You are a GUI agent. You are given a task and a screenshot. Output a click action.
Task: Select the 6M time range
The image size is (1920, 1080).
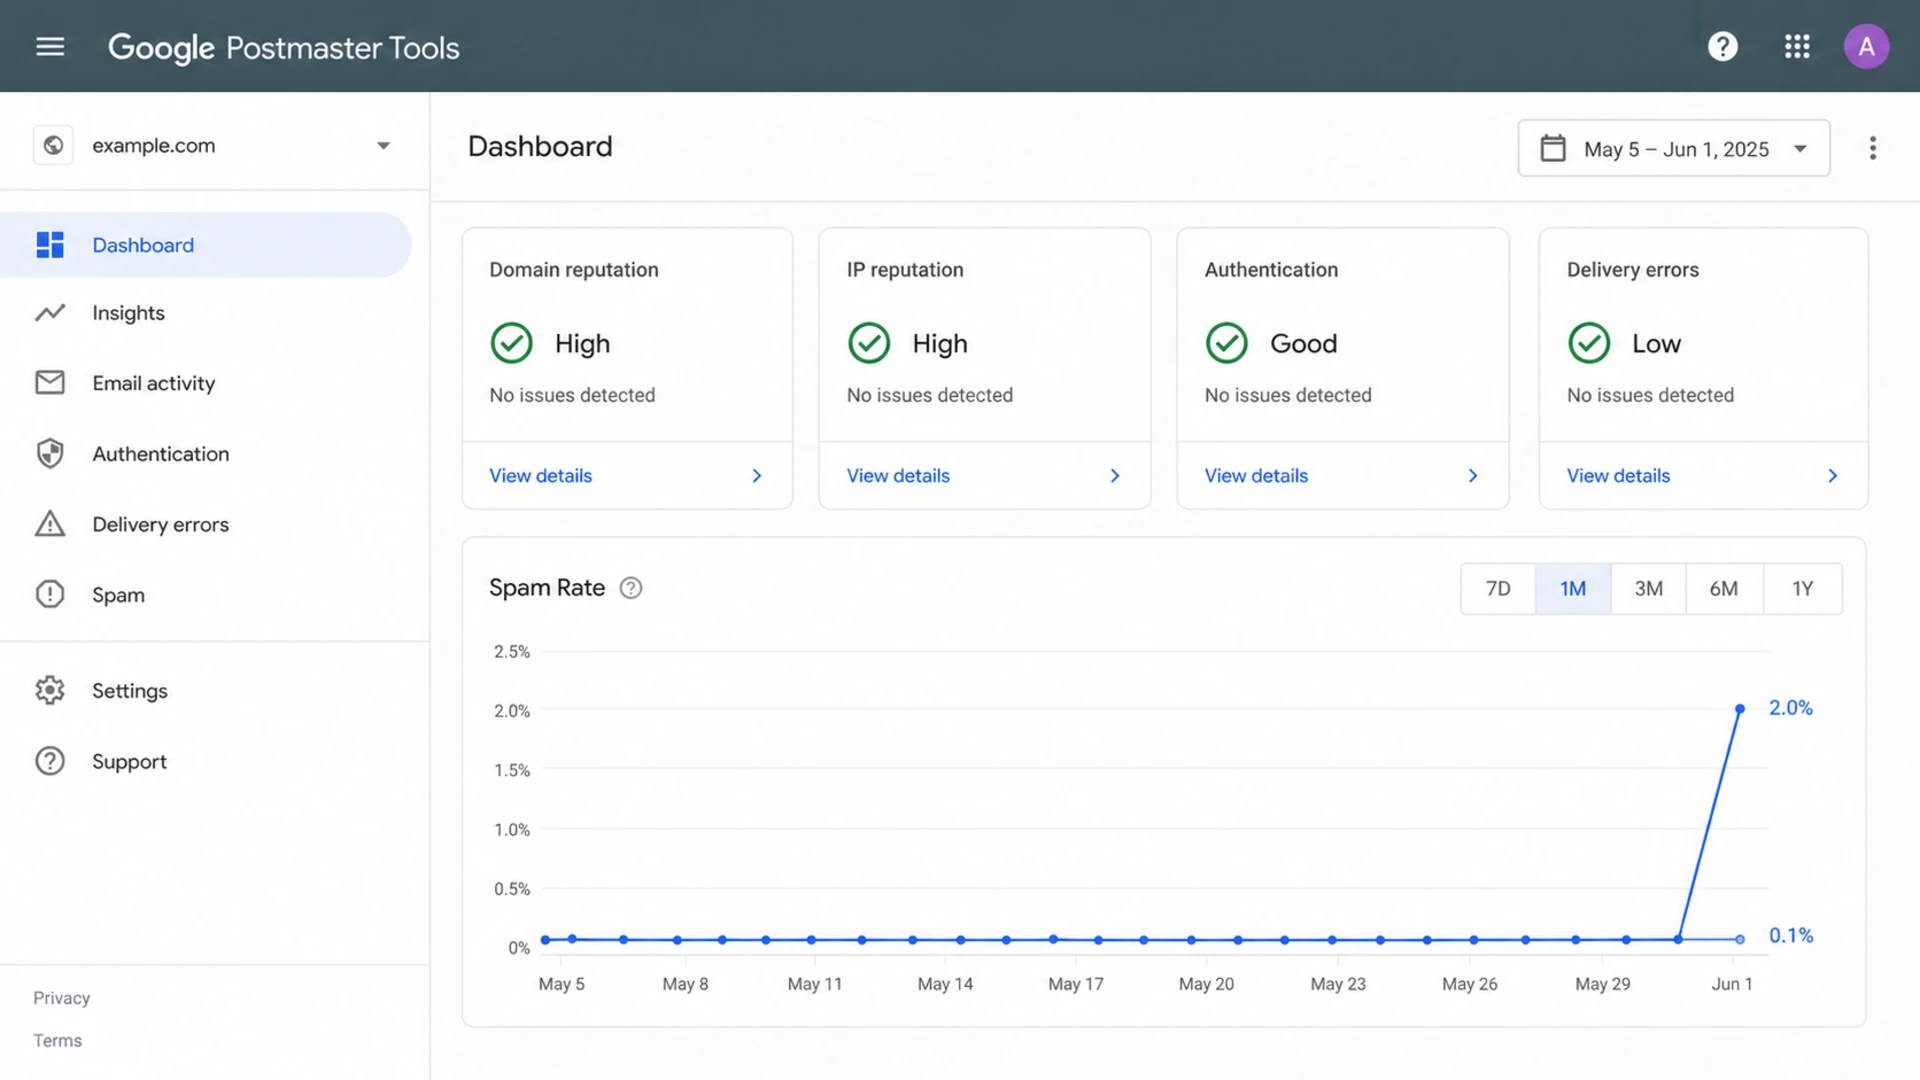pos(1724,589)
